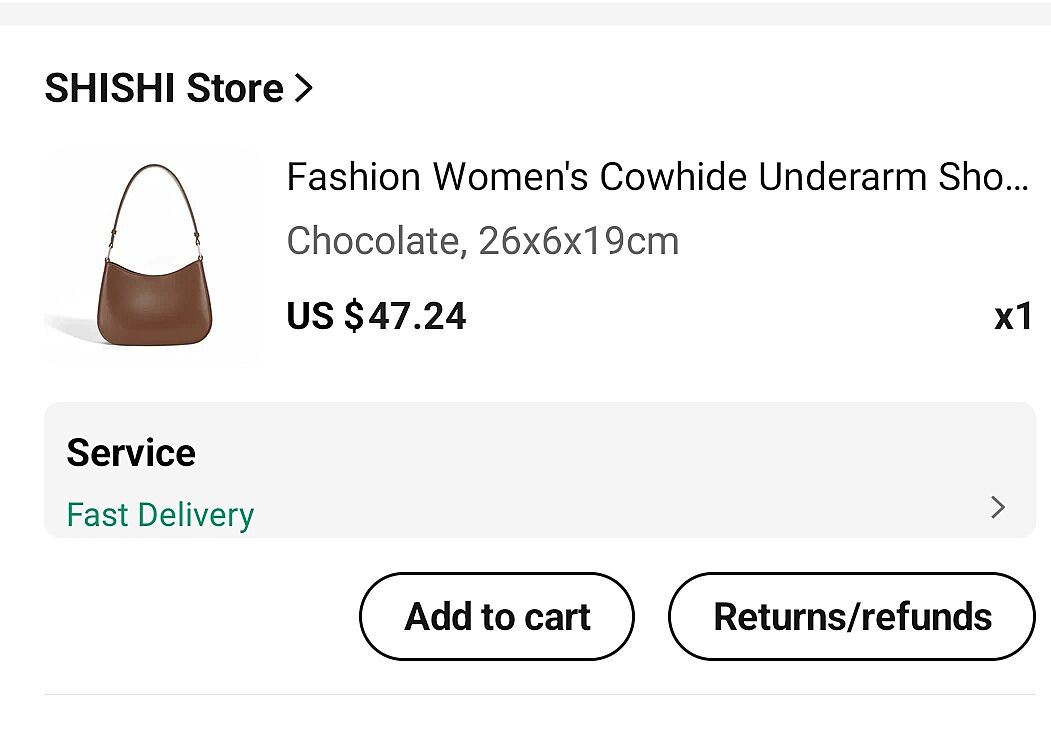Open the brown handbag product thumbnail
This screenshot has height=736, width=1051.
(152, 258)
